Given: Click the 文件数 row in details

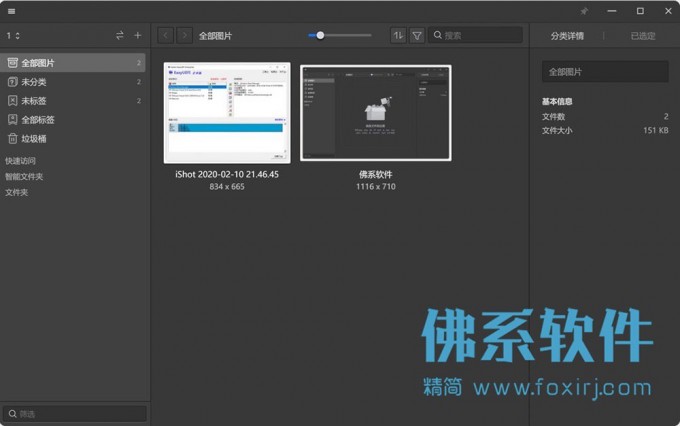Looking at the screenshot, I should [605, 116].
